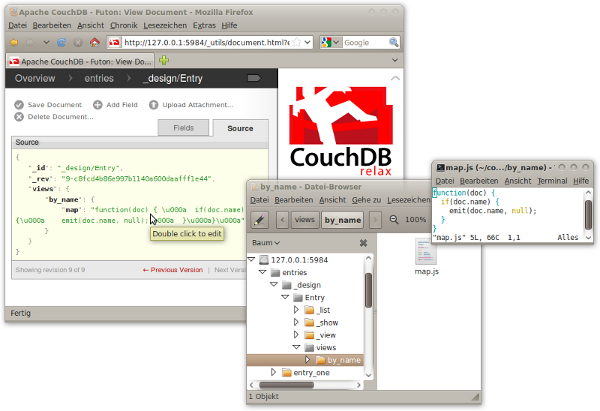The image size is (600, 411).
Task: Click in the Firefox URL address field
Action: tap(206, 42)
